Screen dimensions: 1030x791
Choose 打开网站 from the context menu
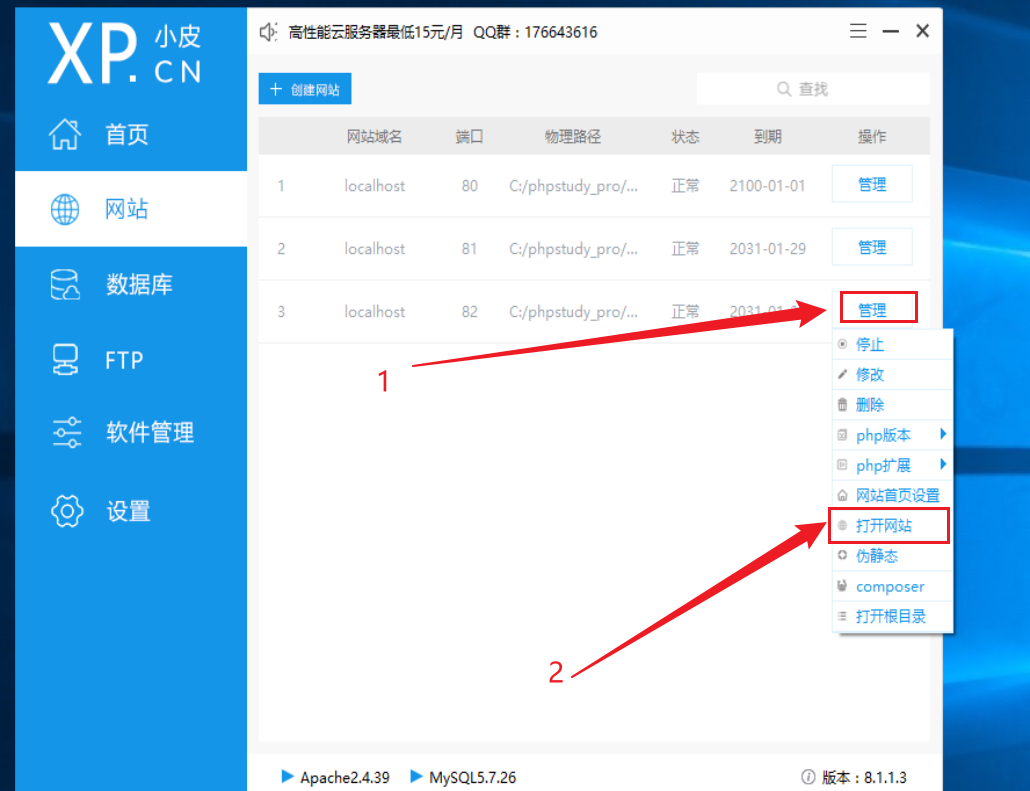(893, 526)
